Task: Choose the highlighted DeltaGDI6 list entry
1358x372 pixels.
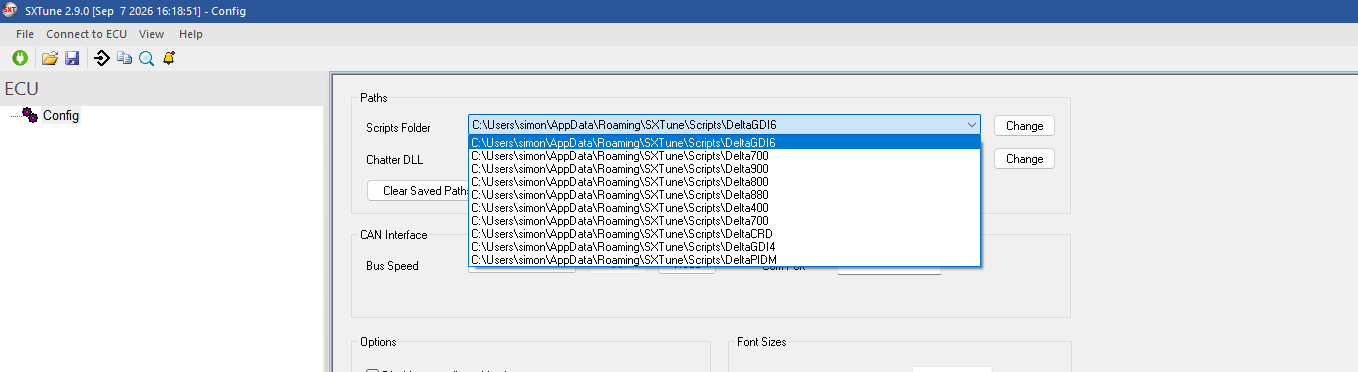Action: coord(724,142)
